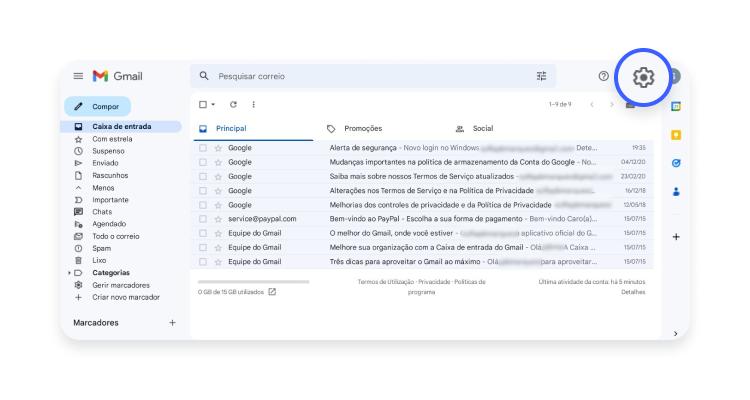Open Com estrela folder

click(x=112, y=139)
